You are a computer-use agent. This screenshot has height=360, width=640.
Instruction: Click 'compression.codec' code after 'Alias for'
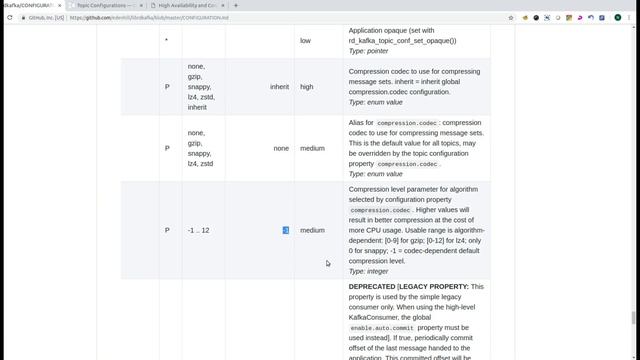click(x=407, y=123)
